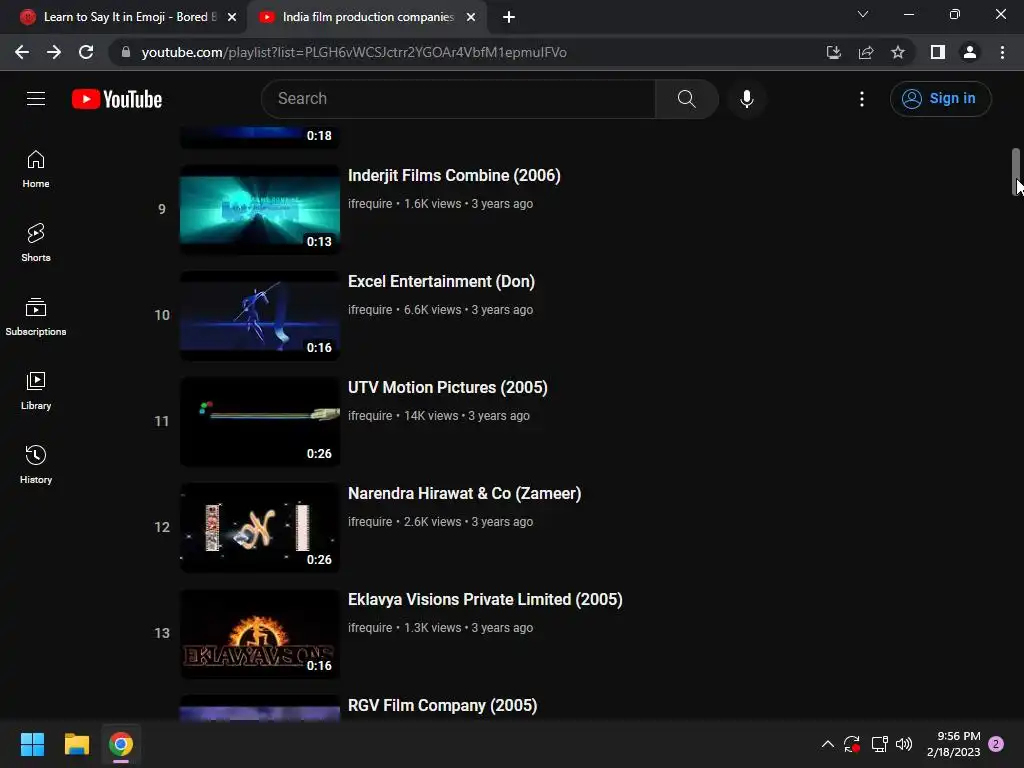This screenshot has width=1024, height=768.
Task: Show hidden system tray icons
Action: 827,744
